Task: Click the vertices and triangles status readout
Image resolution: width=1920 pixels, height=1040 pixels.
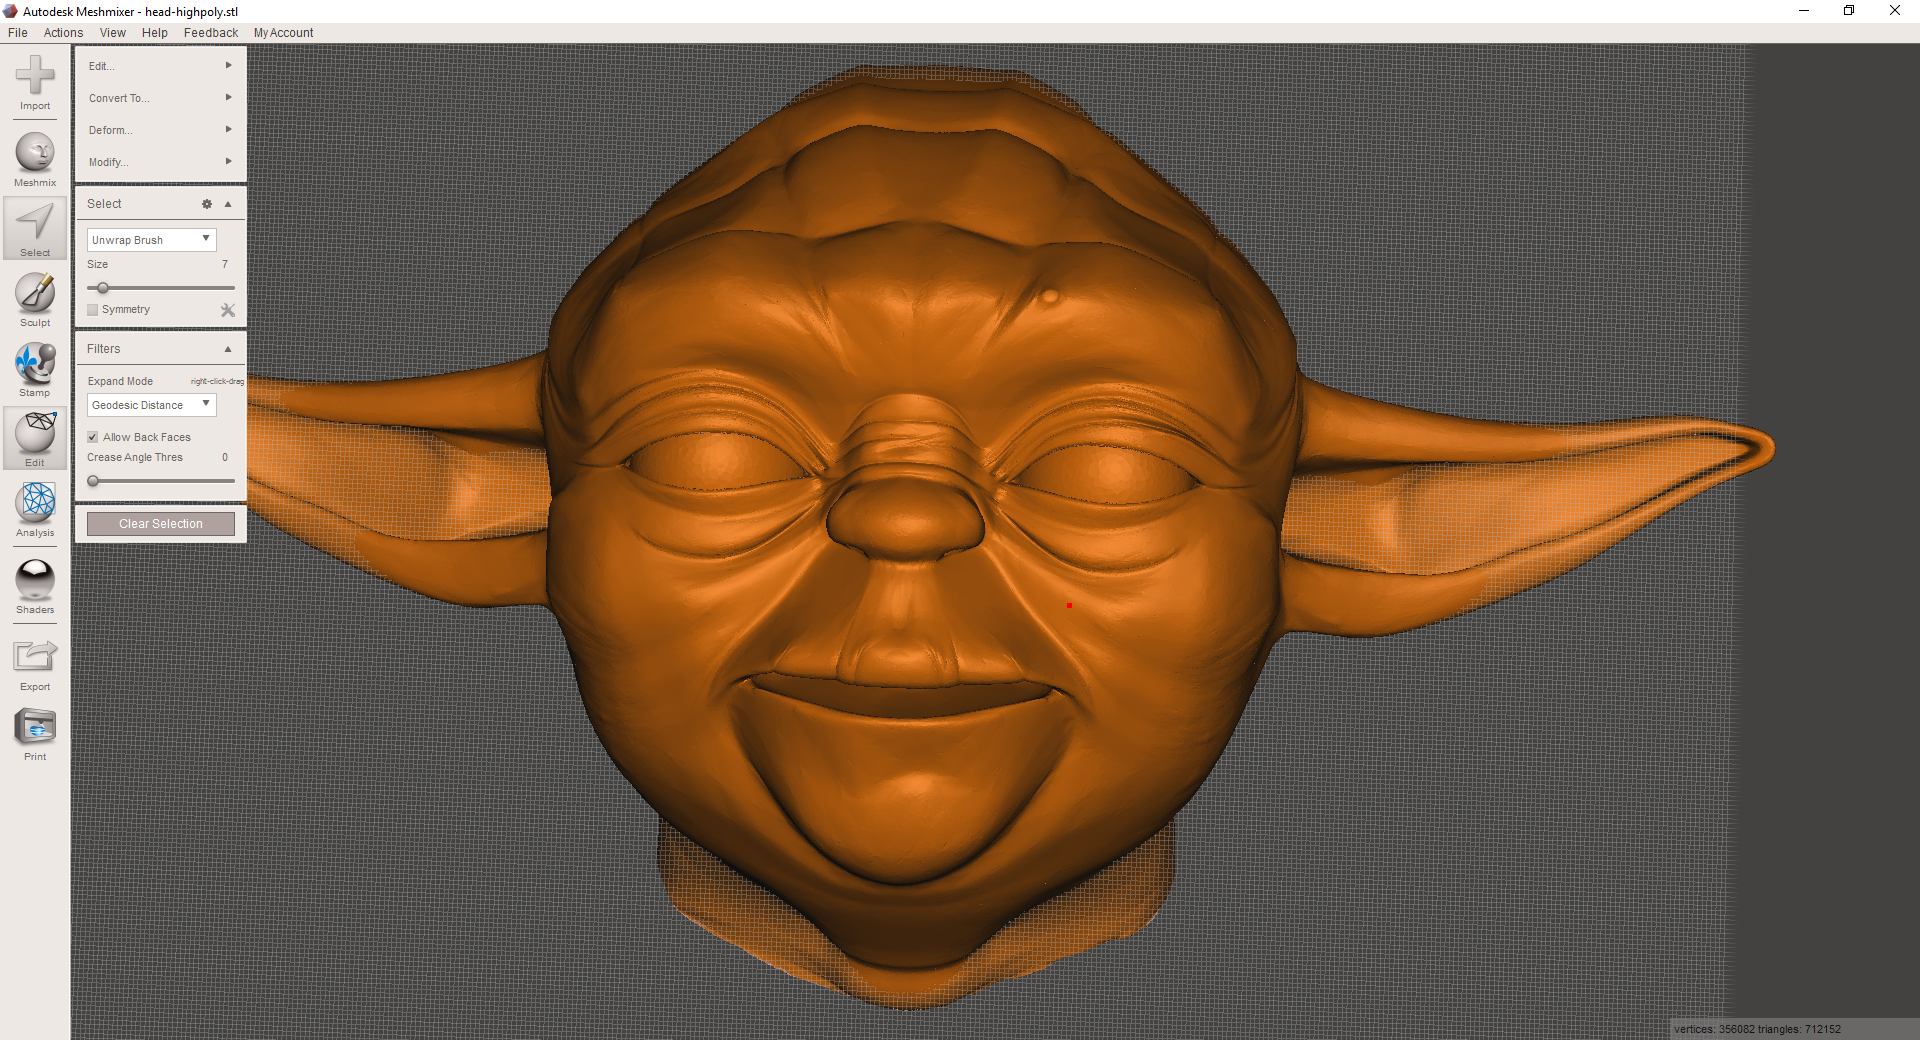Action: coord(1757,1029)
